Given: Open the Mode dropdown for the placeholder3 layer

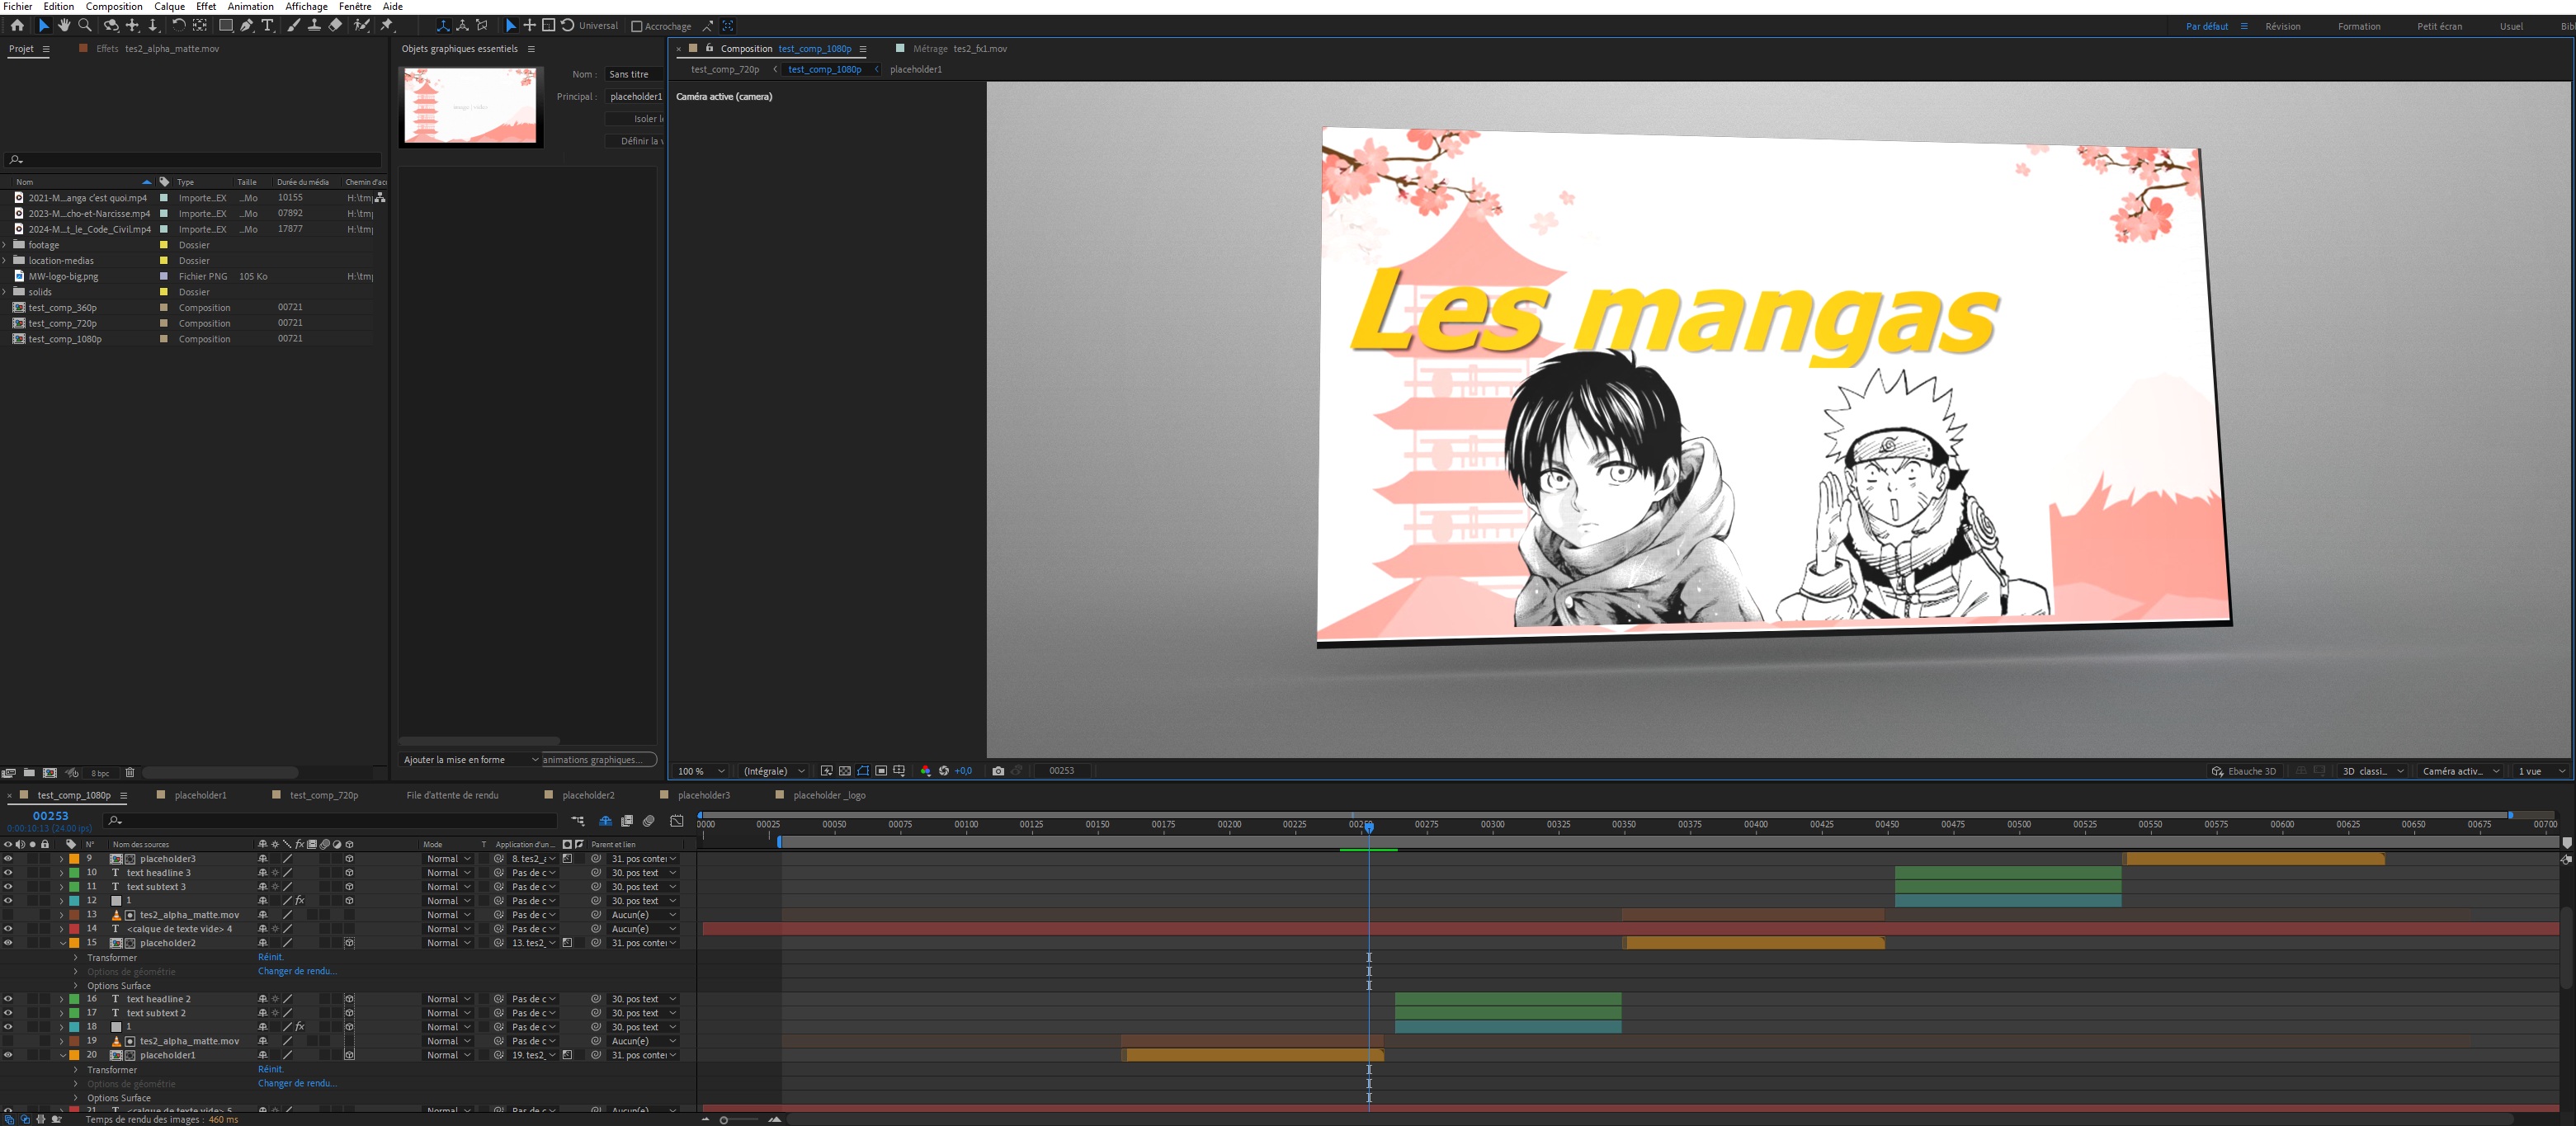Looking at the screenshot, I should 447,859.
